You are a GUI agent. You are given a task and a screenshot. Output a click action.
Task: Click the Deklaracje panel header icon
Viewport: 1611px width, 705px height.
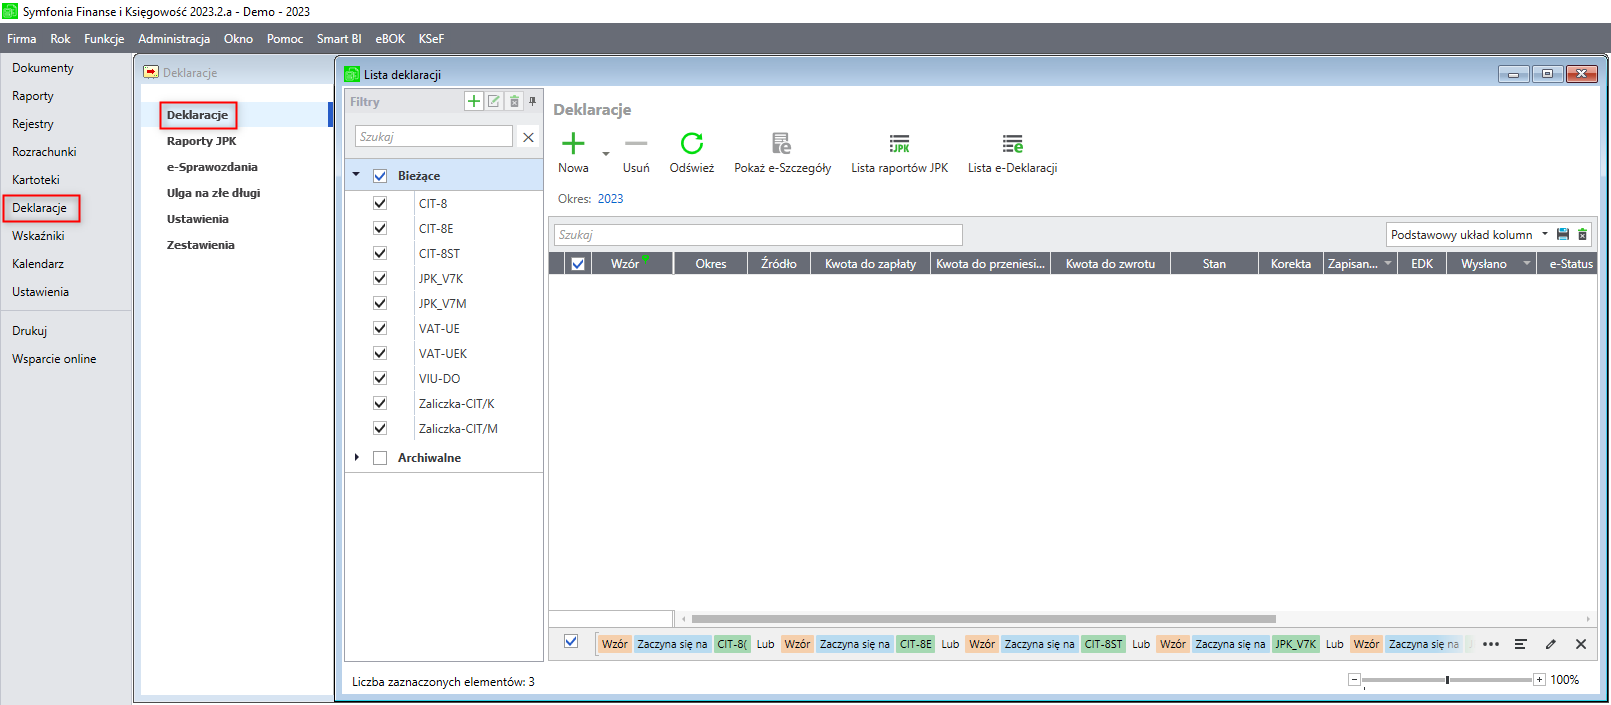[x=151, y=72]
